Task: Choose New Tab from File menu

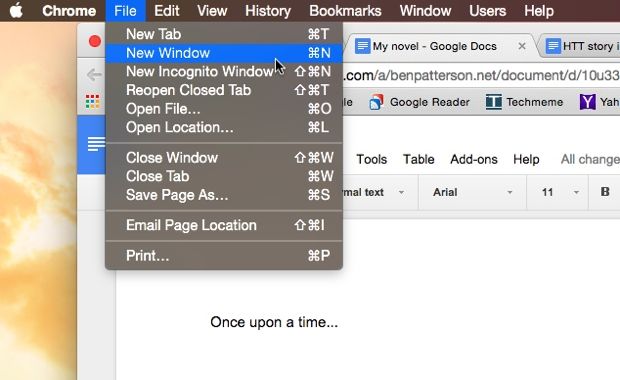Action: coord(224,34)
